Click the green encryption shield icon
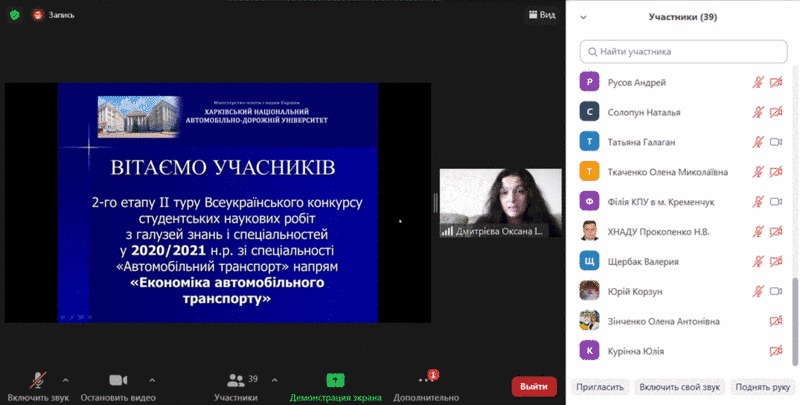 point(14,15)
